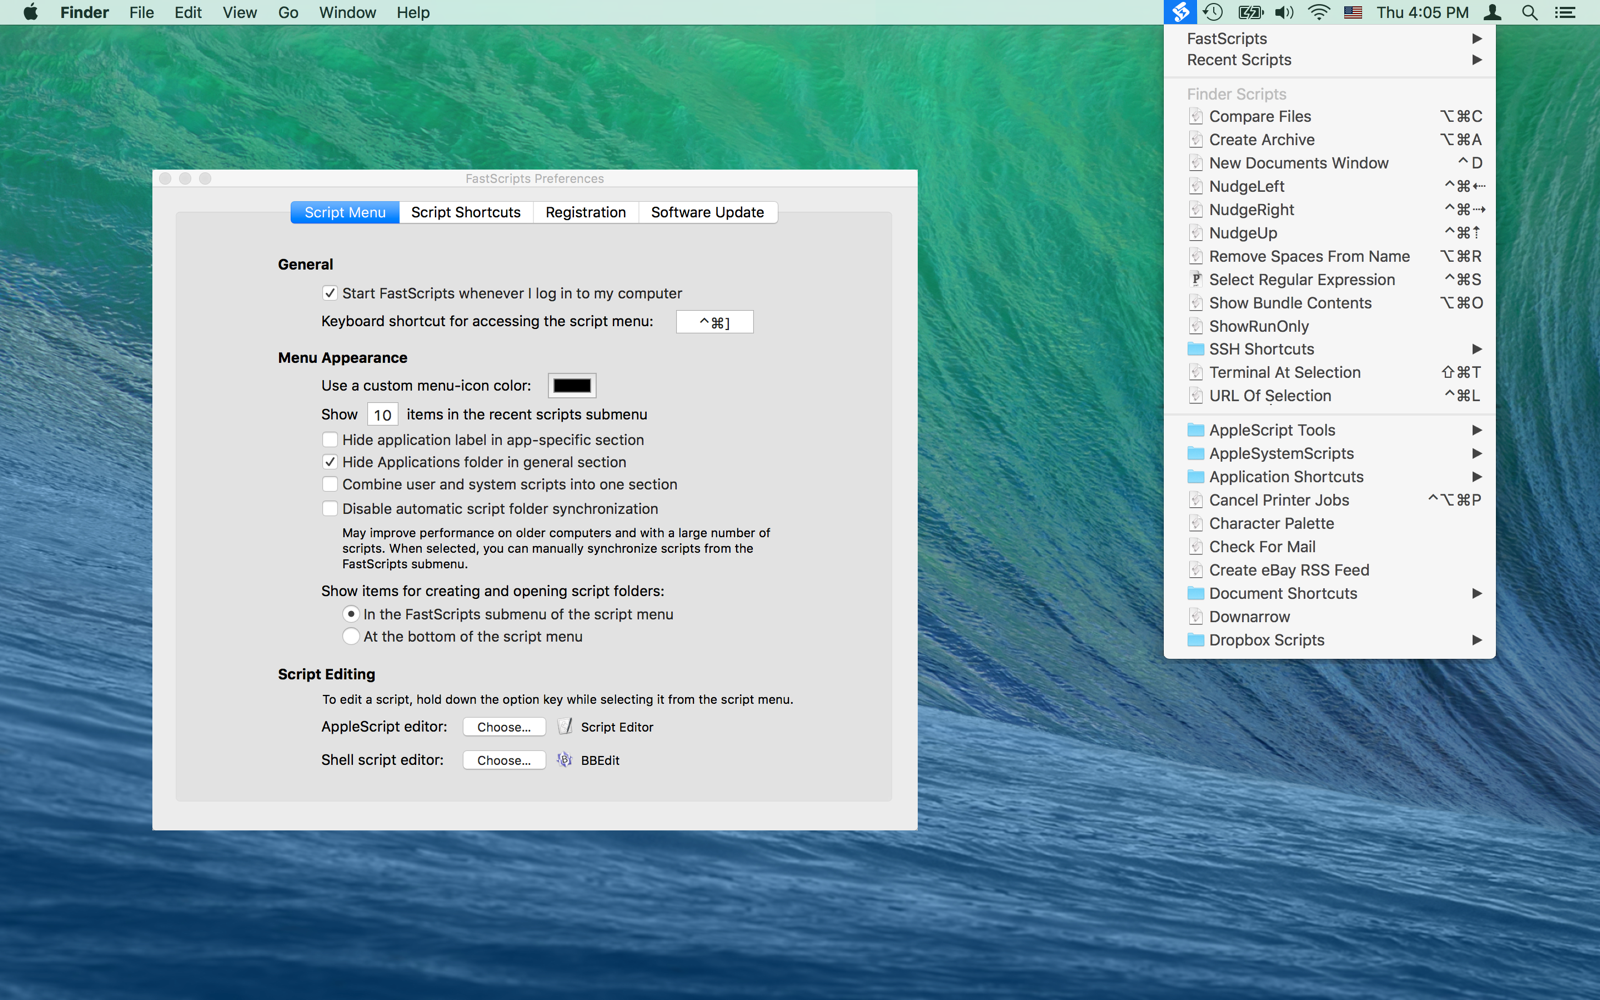
Task: Click the Script Editor app icon
Action: (x=565, y=727)
